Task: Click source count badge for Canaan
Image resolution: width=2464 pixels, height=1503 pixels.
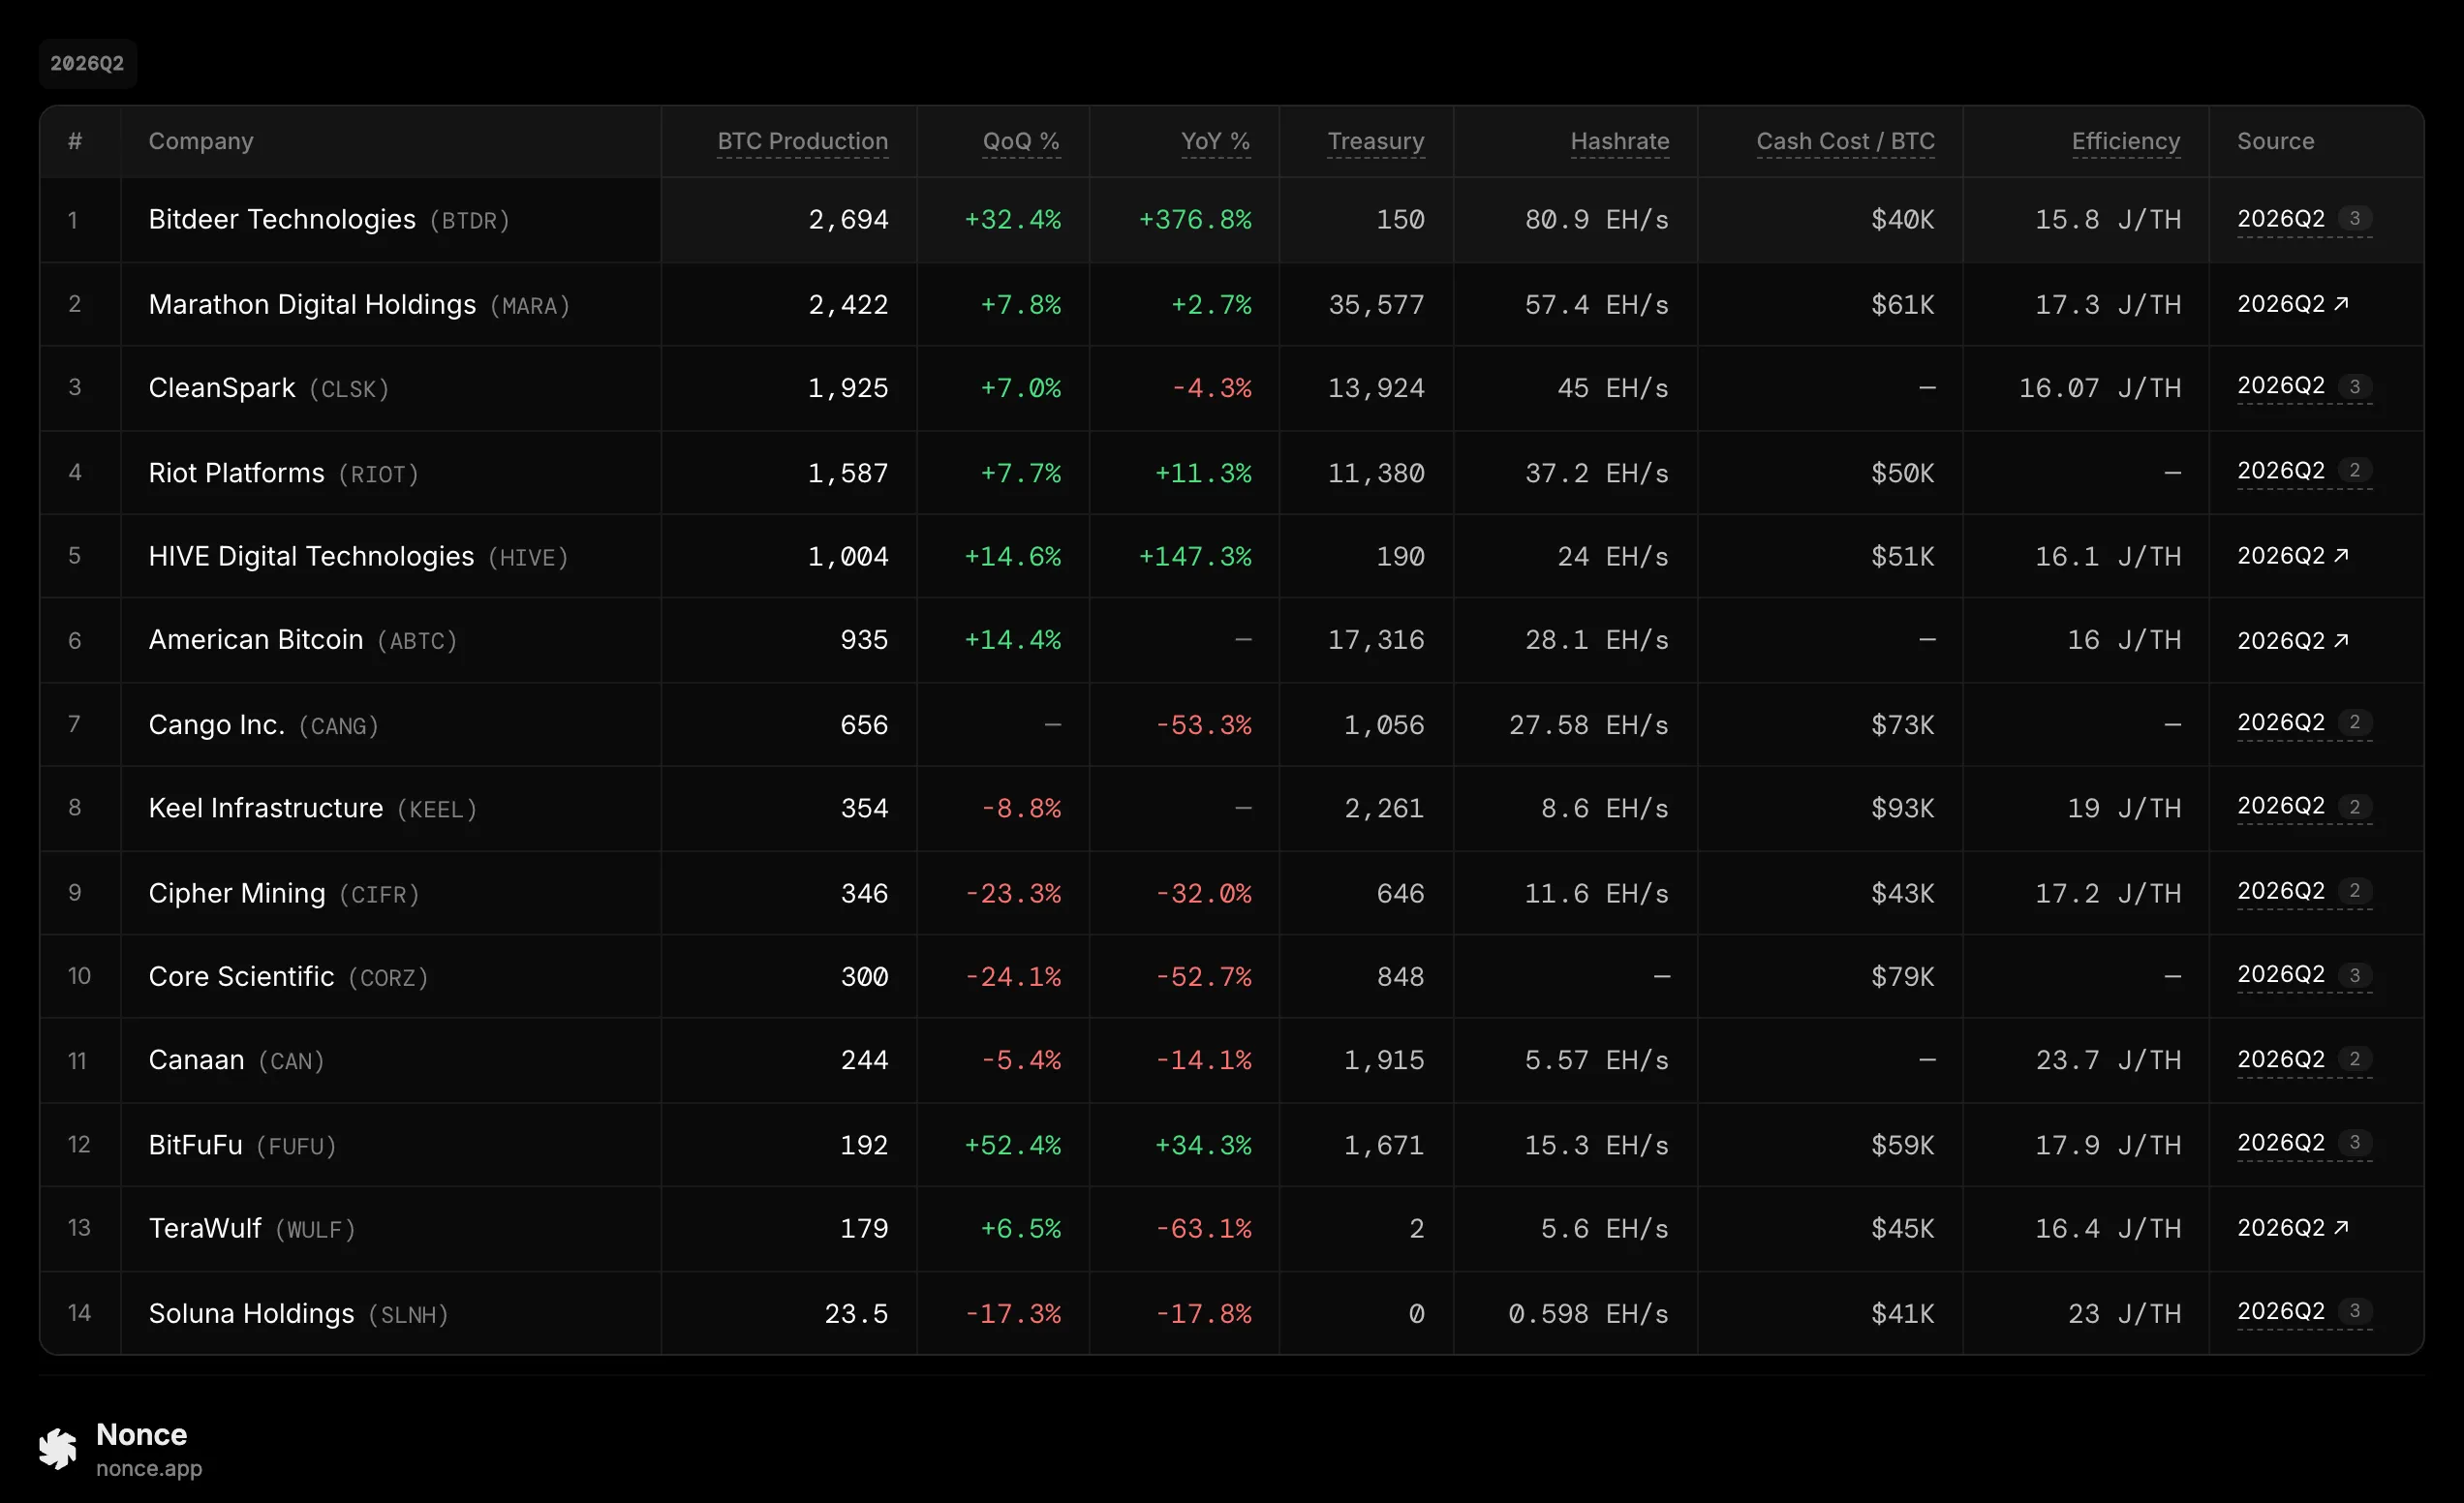Action: (2355, 1058)
